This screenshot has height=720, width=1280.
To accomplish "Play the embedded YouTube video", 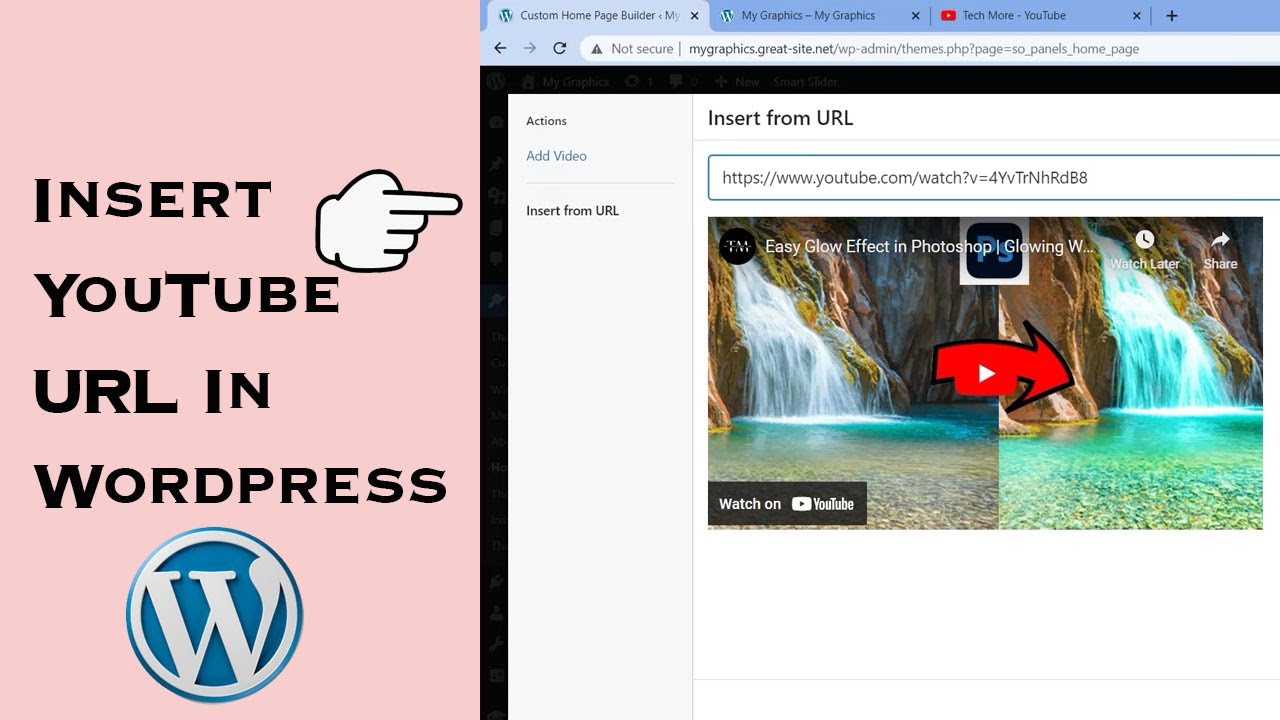I will pyautogui.click(x=986, y=373).
